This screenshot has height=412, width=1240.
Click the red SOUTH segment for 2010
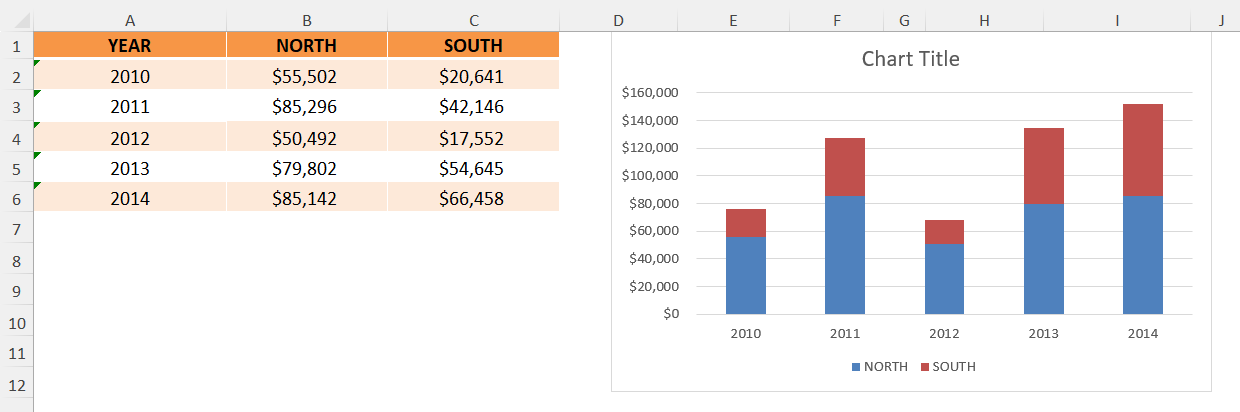746,223
